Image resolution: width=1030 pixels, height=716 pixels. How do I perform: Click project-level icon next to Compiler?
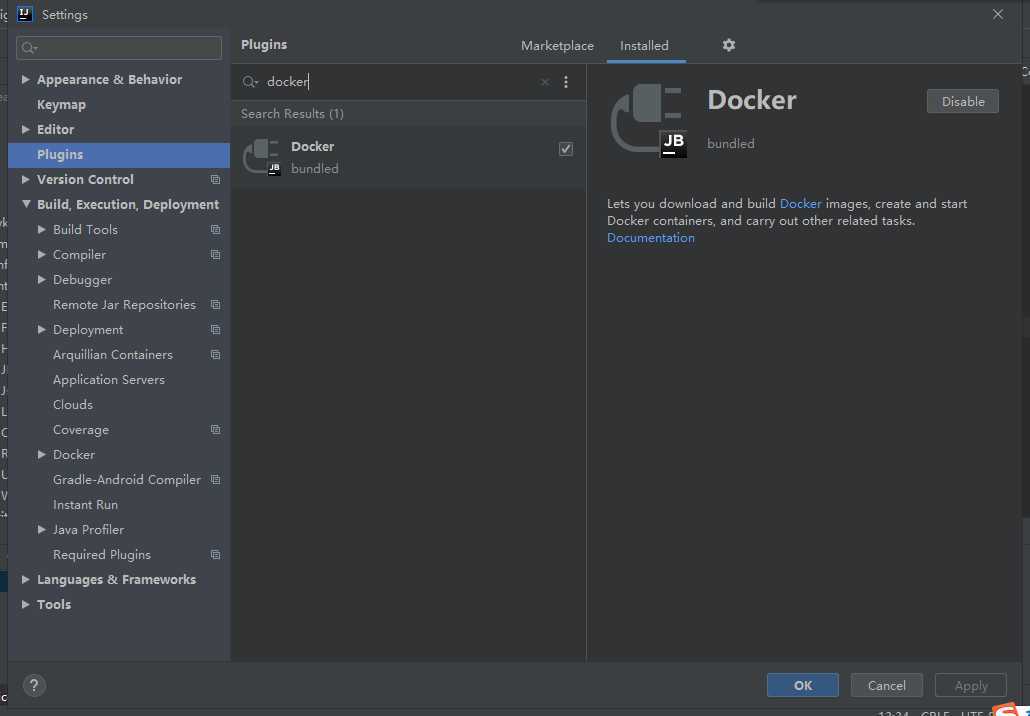pyautogui.click(x=215, y=254)
